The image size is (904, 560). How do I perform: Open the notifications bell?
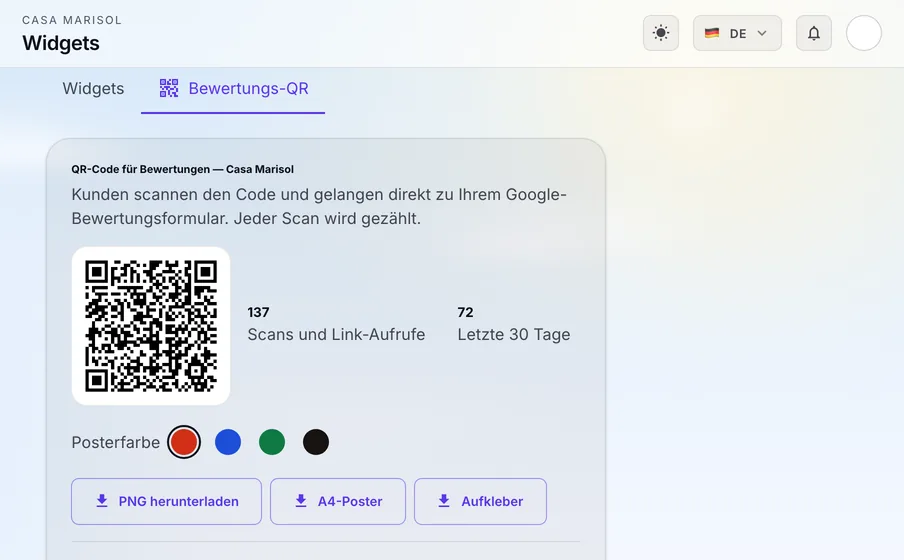tap(813, 33)
